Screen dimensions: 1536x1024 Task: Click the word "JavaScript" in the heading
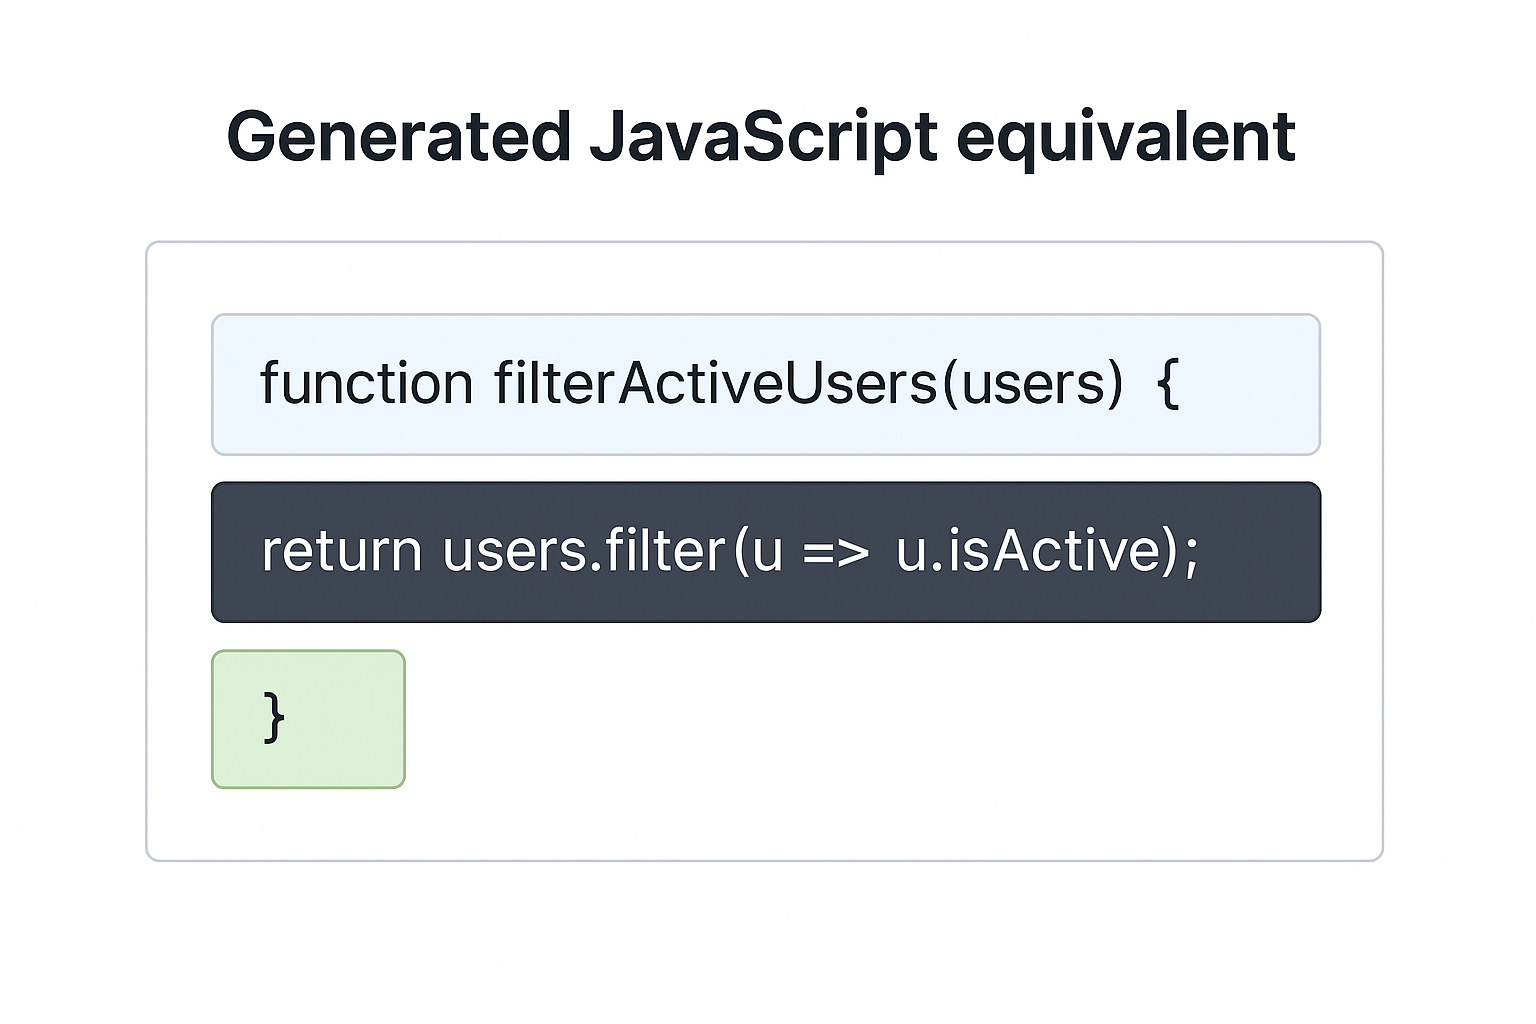click(x=764, y=137)
